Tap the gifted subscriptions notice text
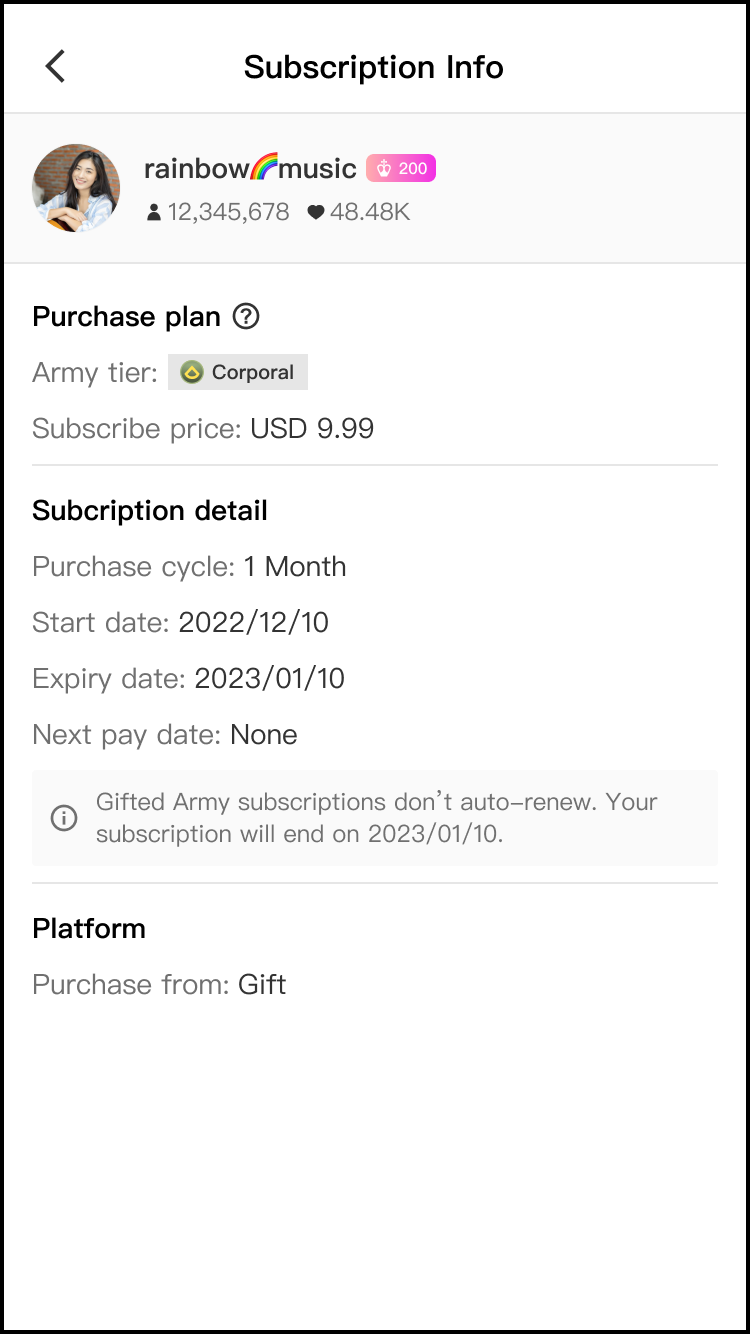 (376, 818)
